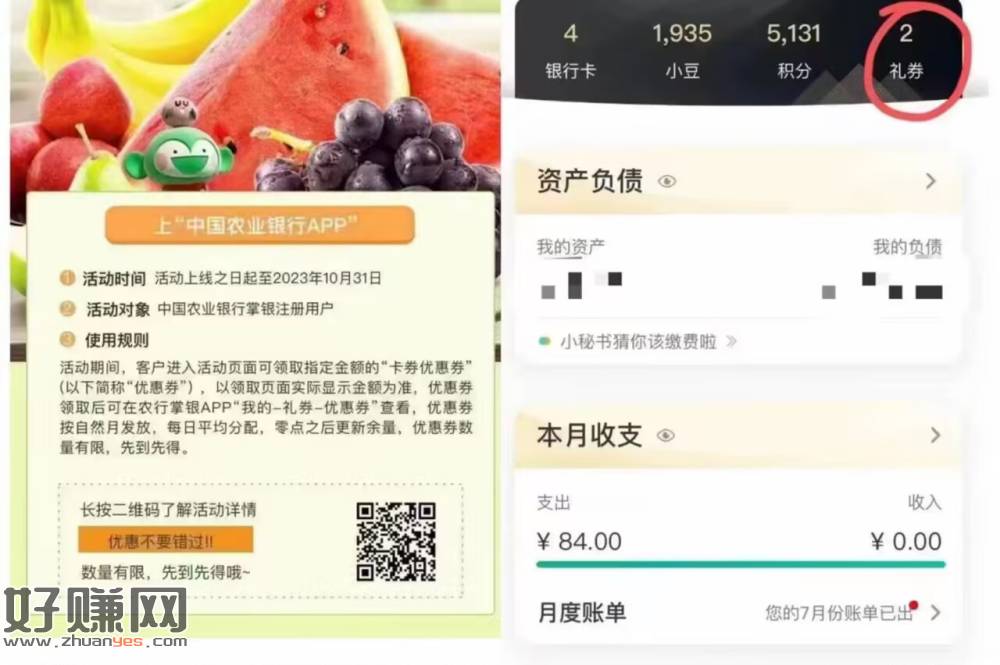Select the 我的负债 label
The width and height of the screenshot is (1000, 665).
click(x=908, y=247)
